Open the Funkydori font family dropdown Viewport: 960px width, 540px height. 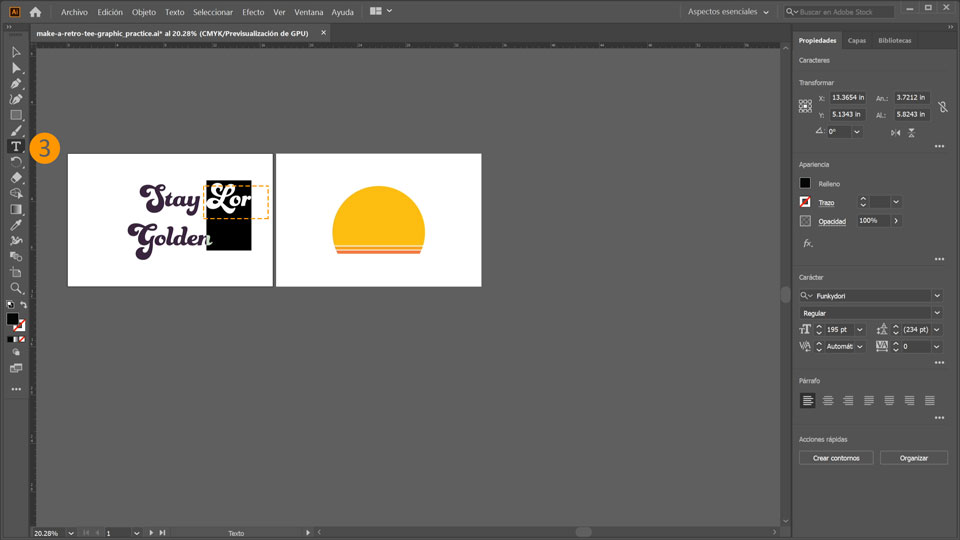tap(937, 296)
